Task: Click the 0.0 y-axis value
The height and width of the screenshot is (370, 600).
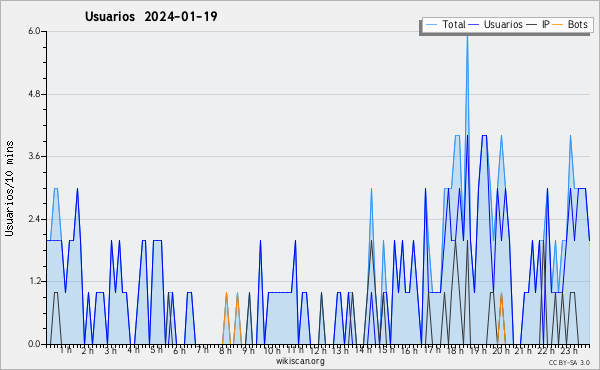Action: click(x=34, y=344)
